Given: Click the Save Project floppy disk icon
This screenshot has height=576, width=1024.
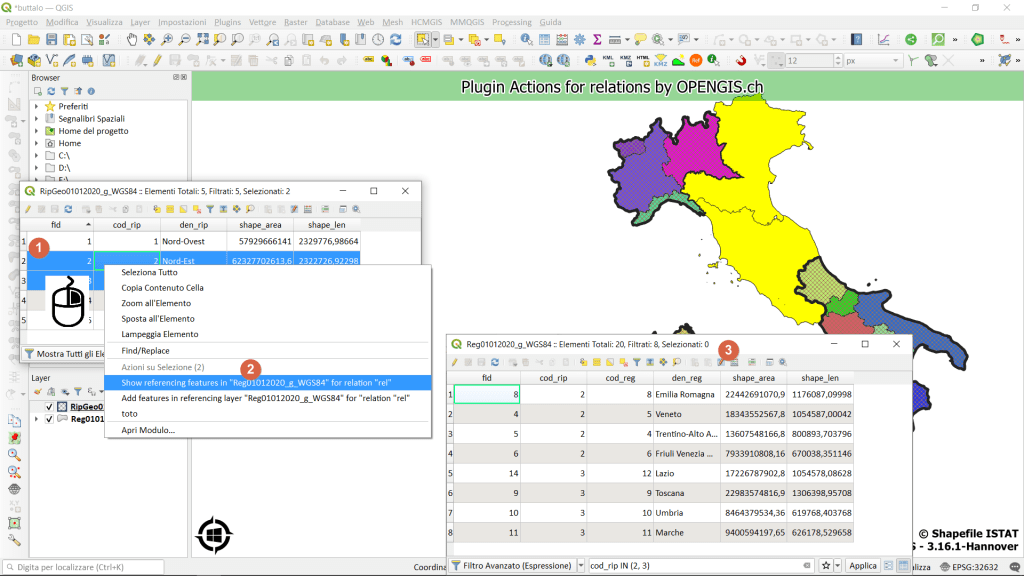Looking at the screenshot, I should 50,40.
